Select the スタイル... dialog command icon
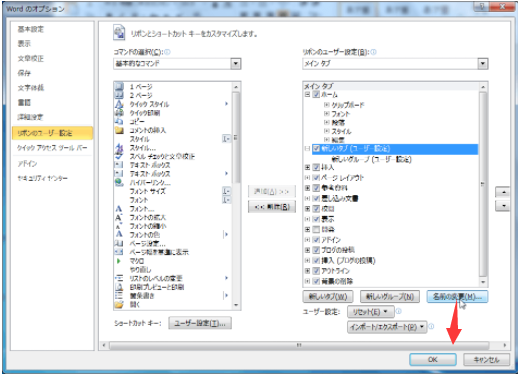The width and height of the screenshot is (518, 378). coord(119,148)
